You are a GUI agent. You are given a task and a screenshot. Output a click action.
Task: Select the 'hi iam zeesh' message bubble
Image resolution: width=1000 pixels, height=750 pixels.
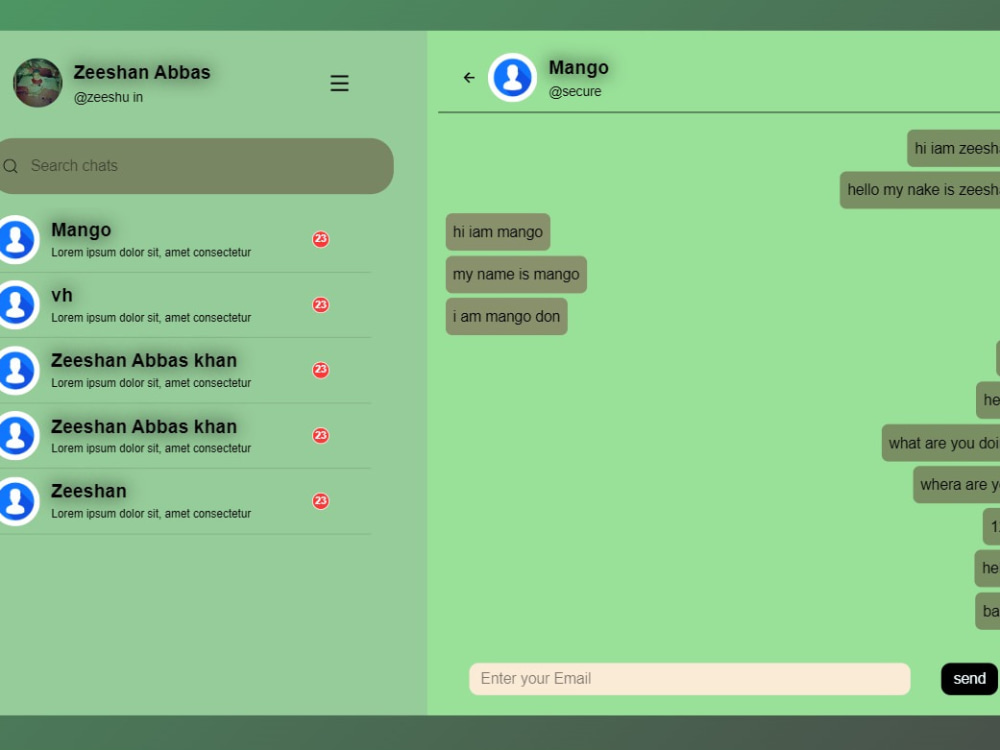point(953,149)
